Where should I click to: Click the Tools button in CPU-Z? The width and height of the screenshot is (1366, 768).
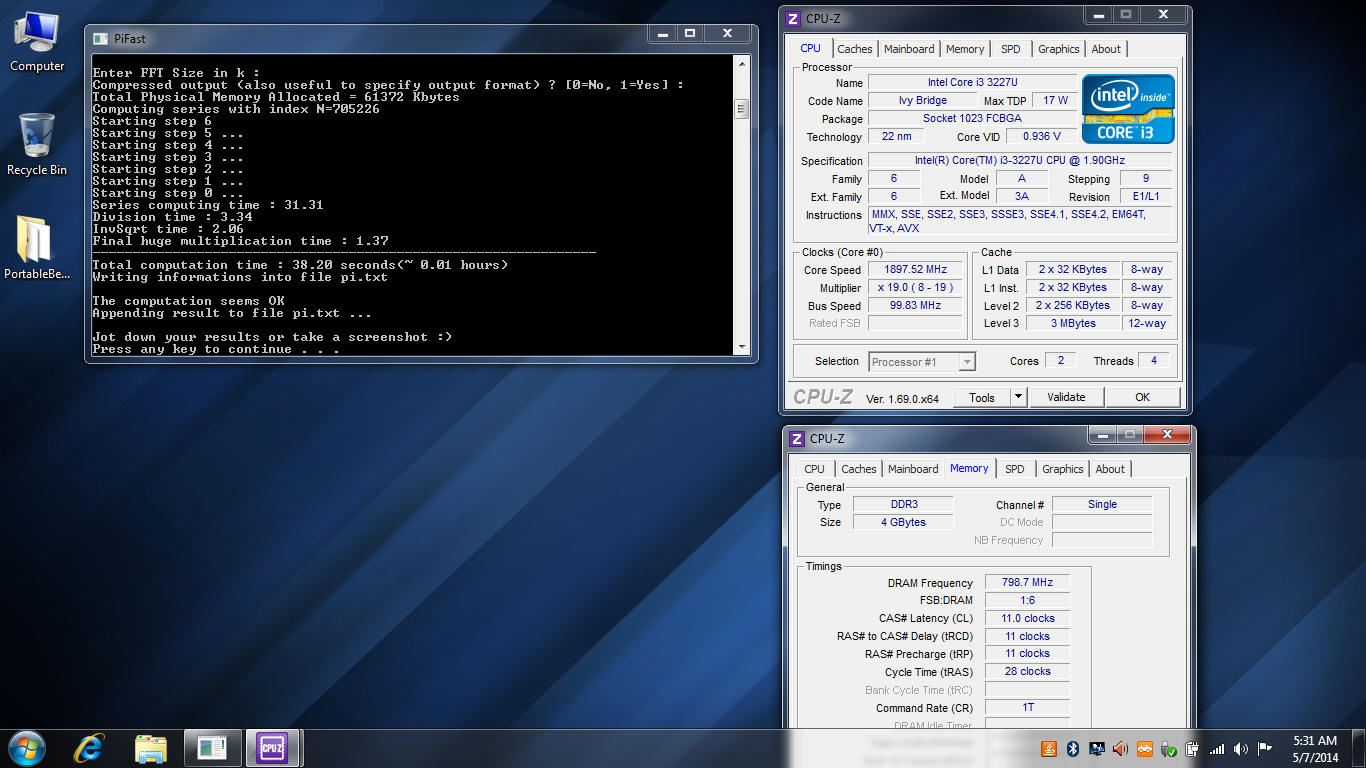tap(982, 397)
